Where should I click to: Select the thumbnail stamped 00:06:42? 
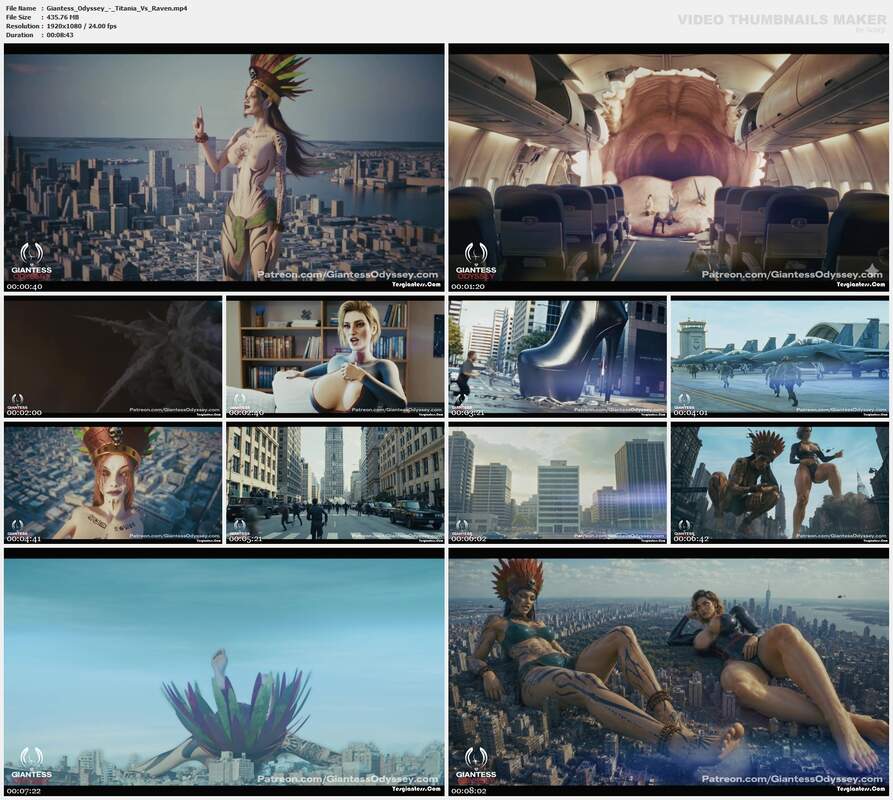pyautogui.click(x=780, y=483)
